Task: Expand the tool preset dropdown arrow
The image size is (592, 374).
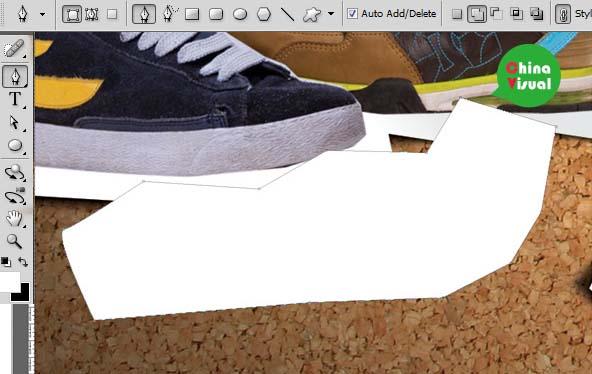Action: (42, 15)
